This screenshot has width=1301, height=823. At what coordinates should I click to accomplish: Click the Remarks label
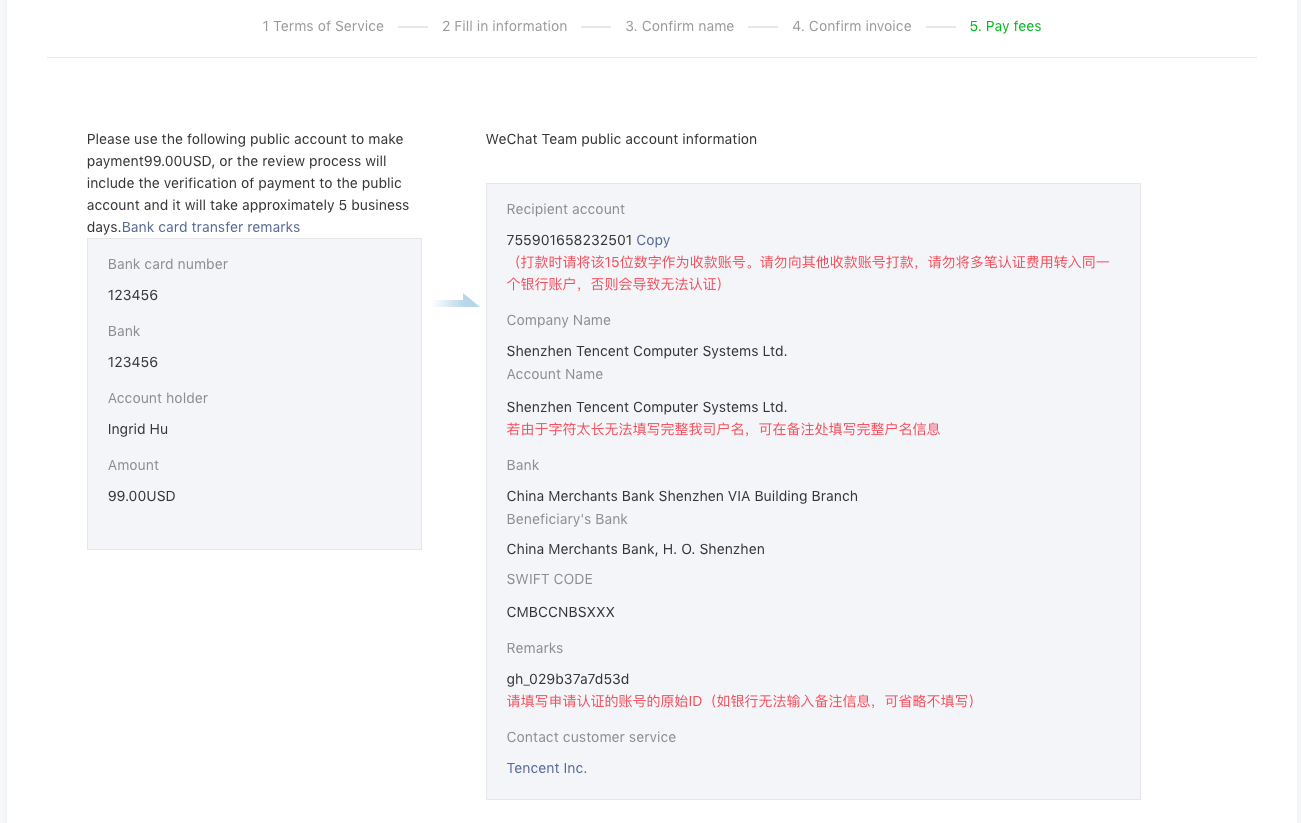[535, 648]
